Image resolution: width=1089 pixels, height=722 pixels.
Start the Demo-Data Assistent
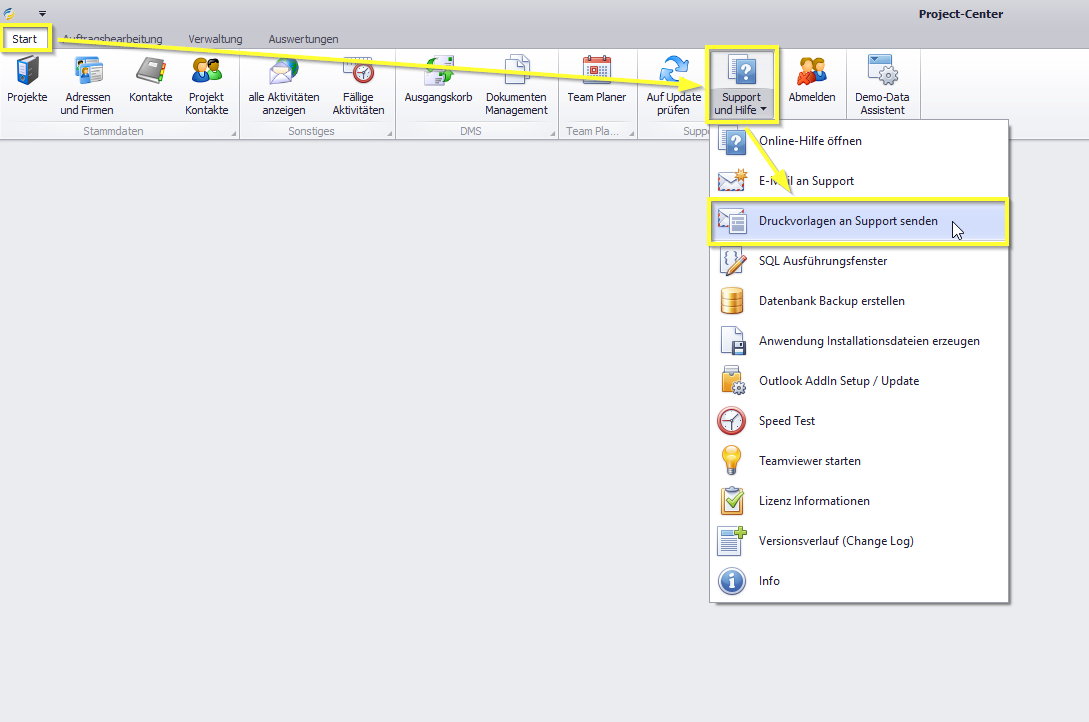[882, 84]
